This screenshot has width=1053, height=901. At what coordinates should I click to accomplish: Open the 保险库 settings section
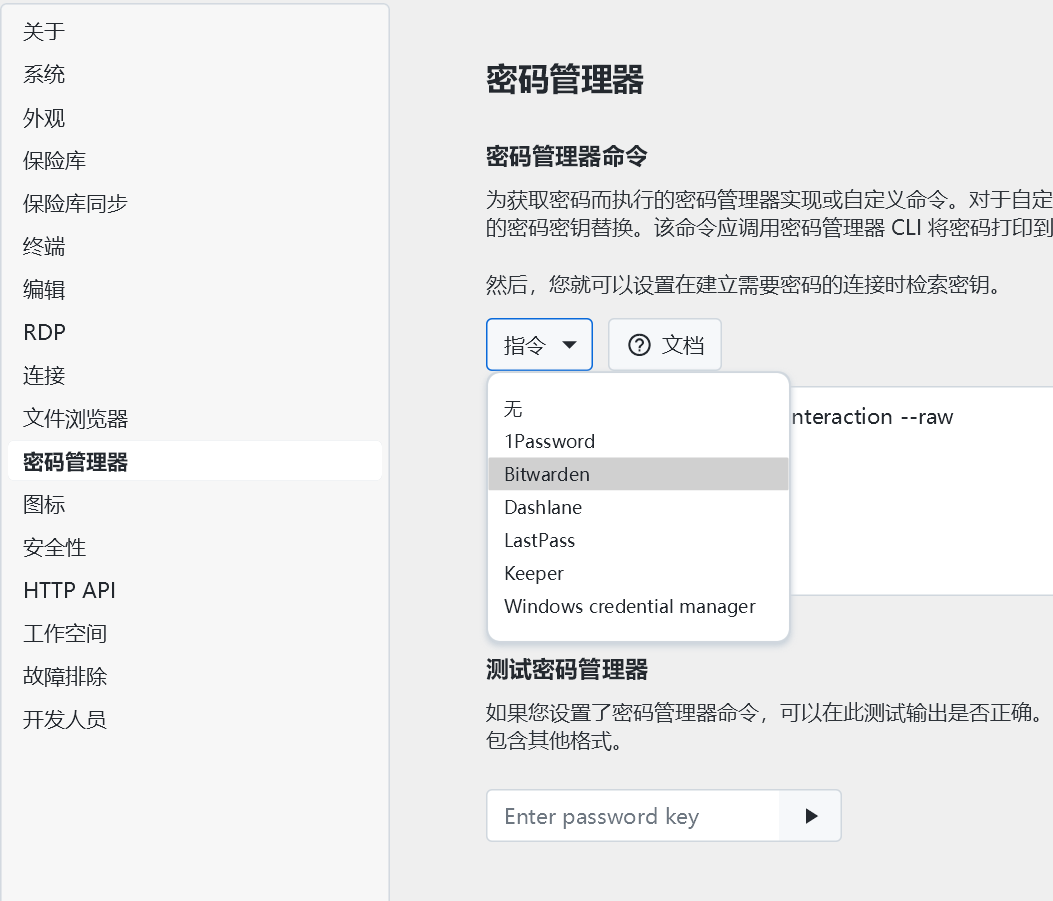(x=195, y=160)
